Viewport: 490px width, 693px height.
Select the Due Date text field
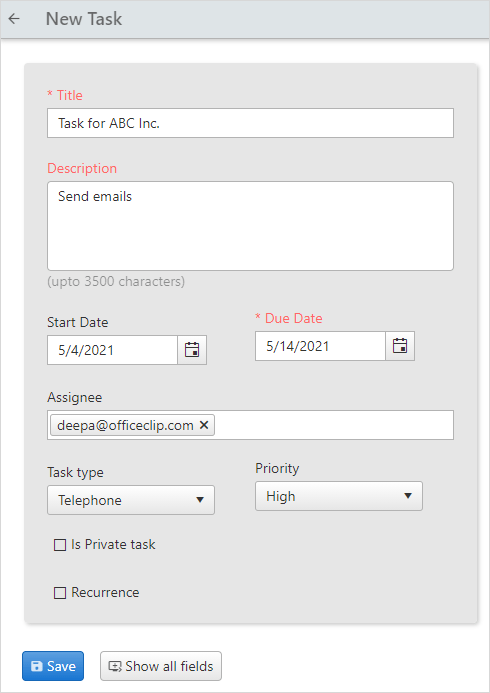pyautogui.click(x=320, y=346)
